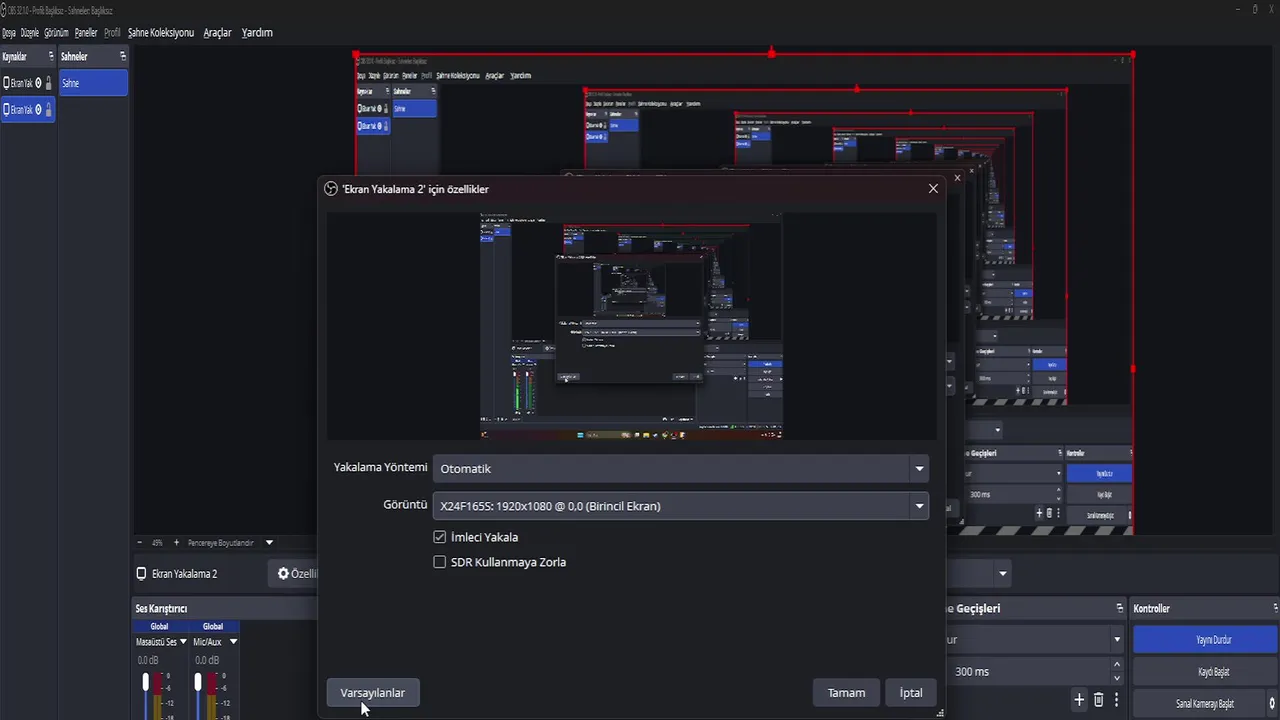
Task: Open the Araçlar menu
Action: [x=218, y=33]
